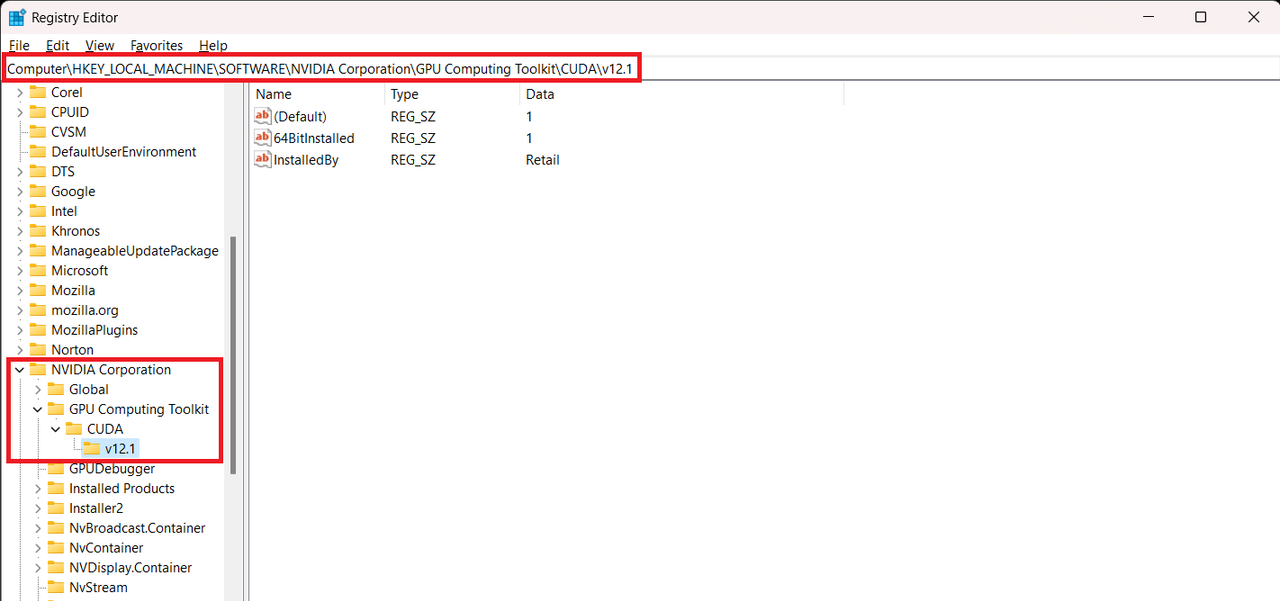Select the Mozilla key folder icon
Image resolution: width=1280 pixels, height=601 pixels.
pyautogui.click(x=38, y=290)
